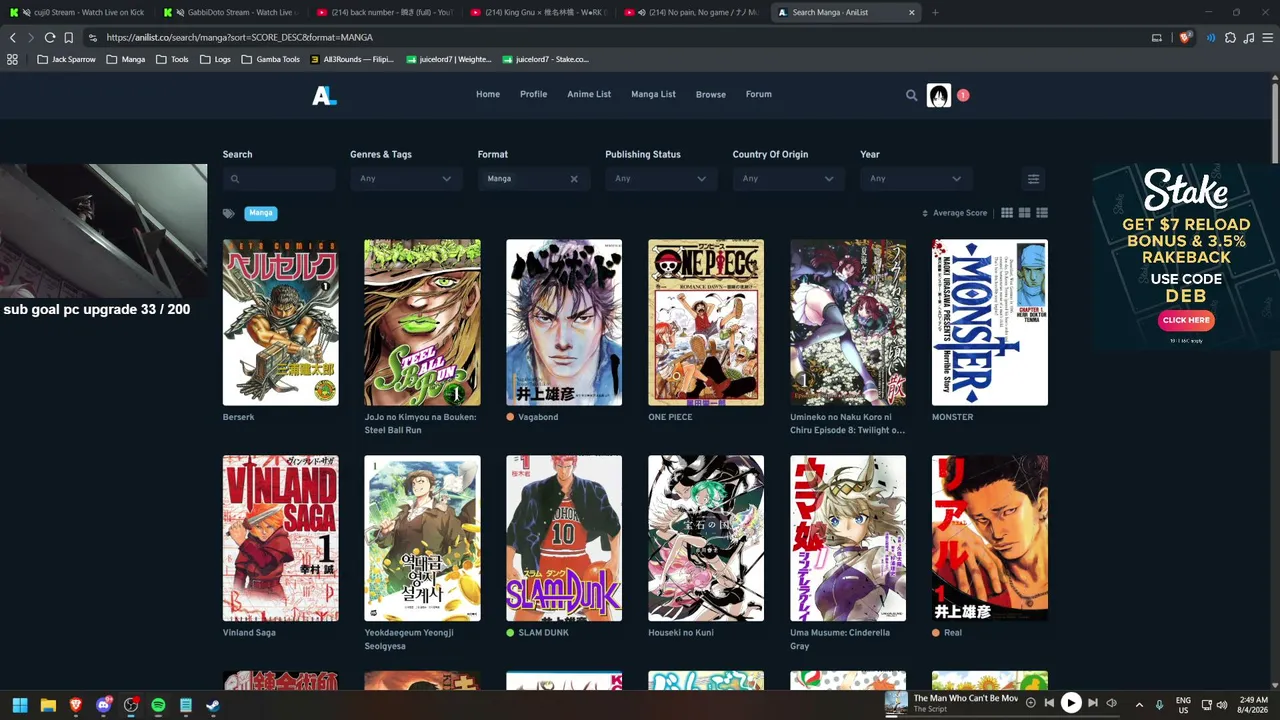This screenshot has width=1280, height=720.
Task: Open a new browser tab with plus button
Action: tap(935, 13)
